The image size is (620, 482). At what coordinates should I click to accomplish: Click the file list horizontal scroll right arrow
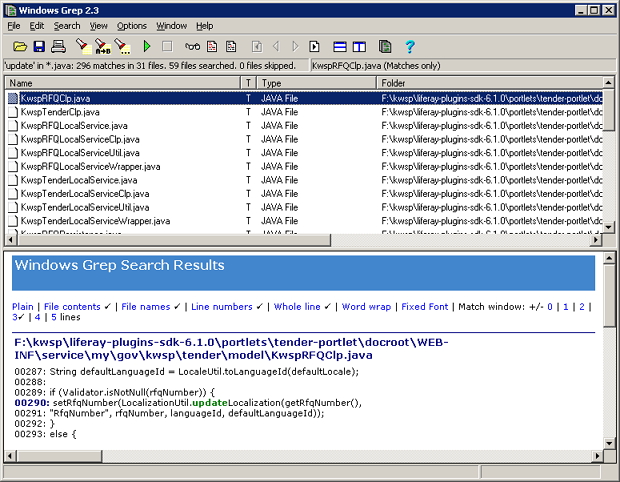click(x=597, y=240)
